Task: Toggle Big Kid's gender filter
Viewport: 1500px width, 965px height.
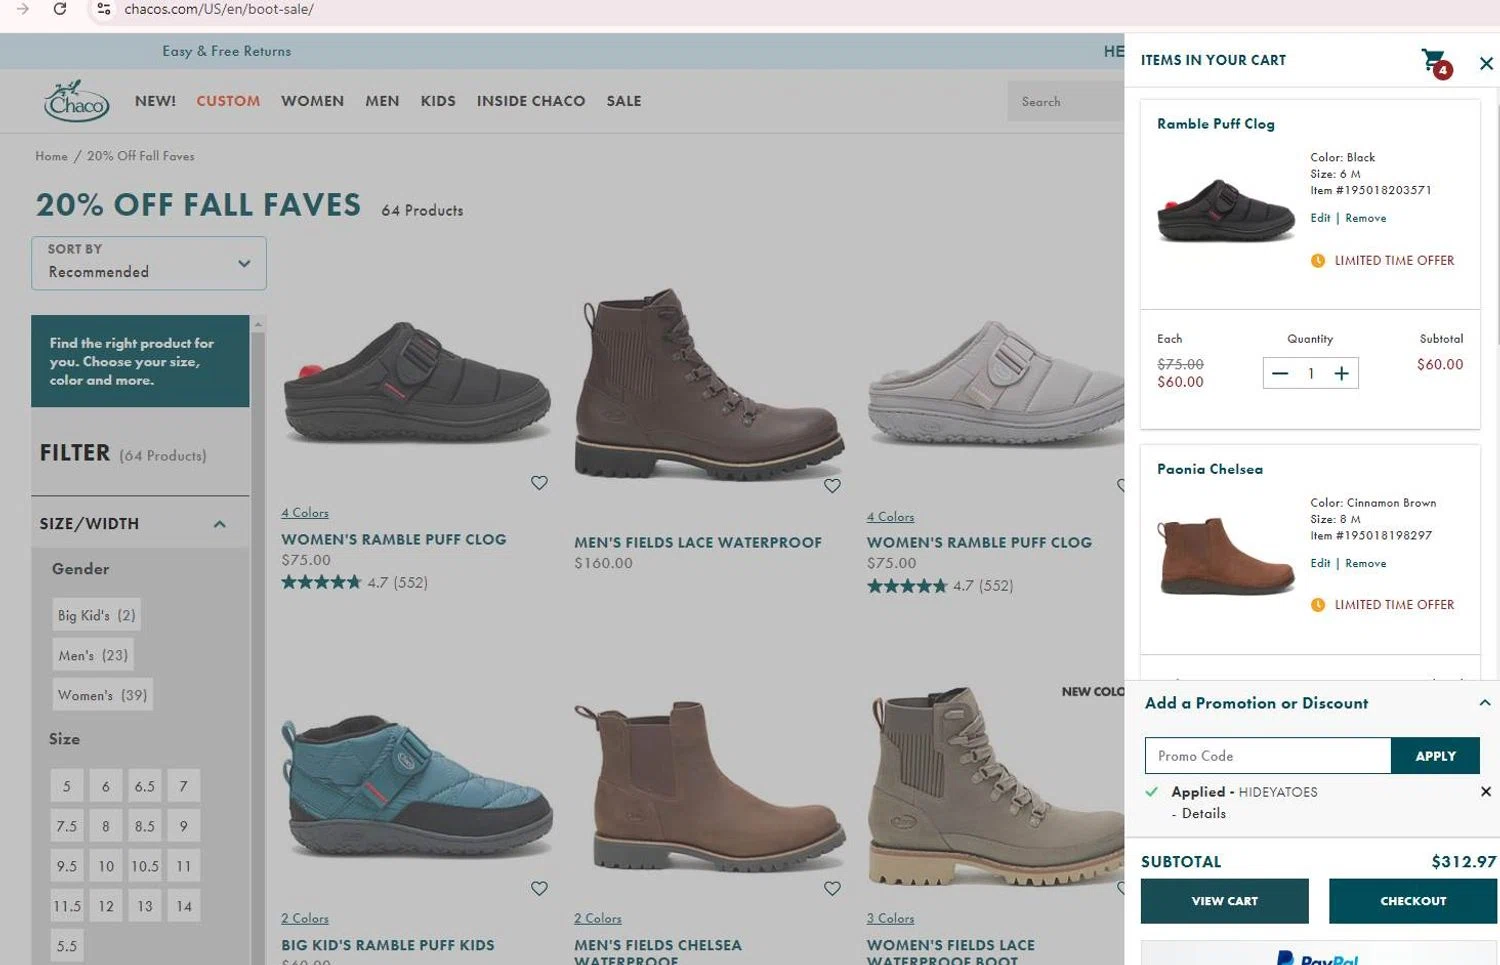Action: click(x=96, y=615)
